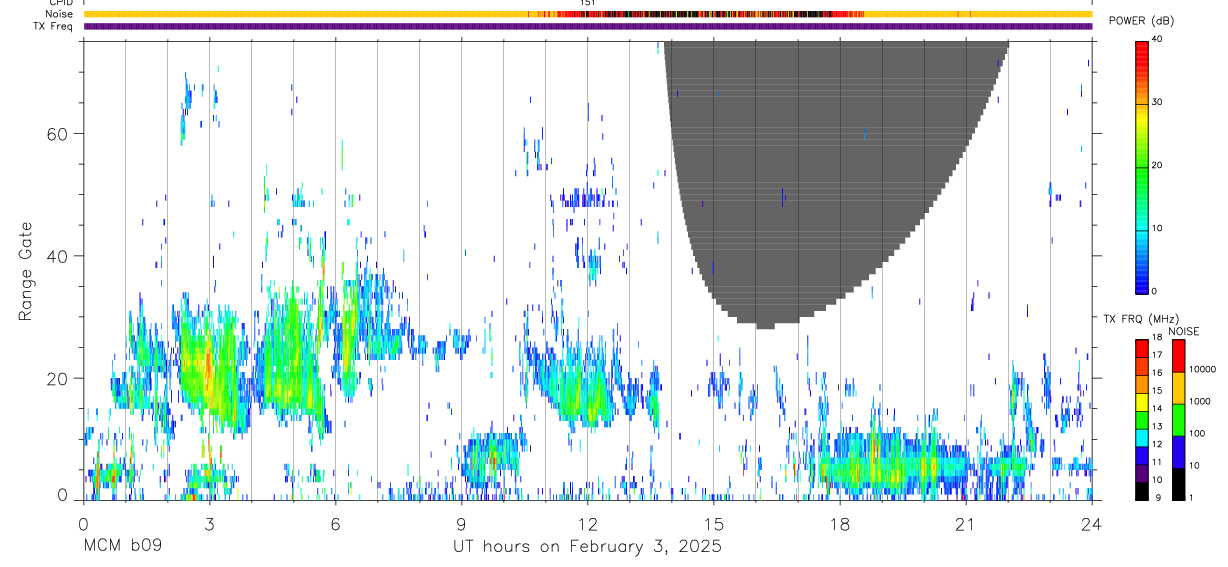Click the purple TX Freq strip bar
This screenshot has height=567, width=1228.
pos(588,26)
